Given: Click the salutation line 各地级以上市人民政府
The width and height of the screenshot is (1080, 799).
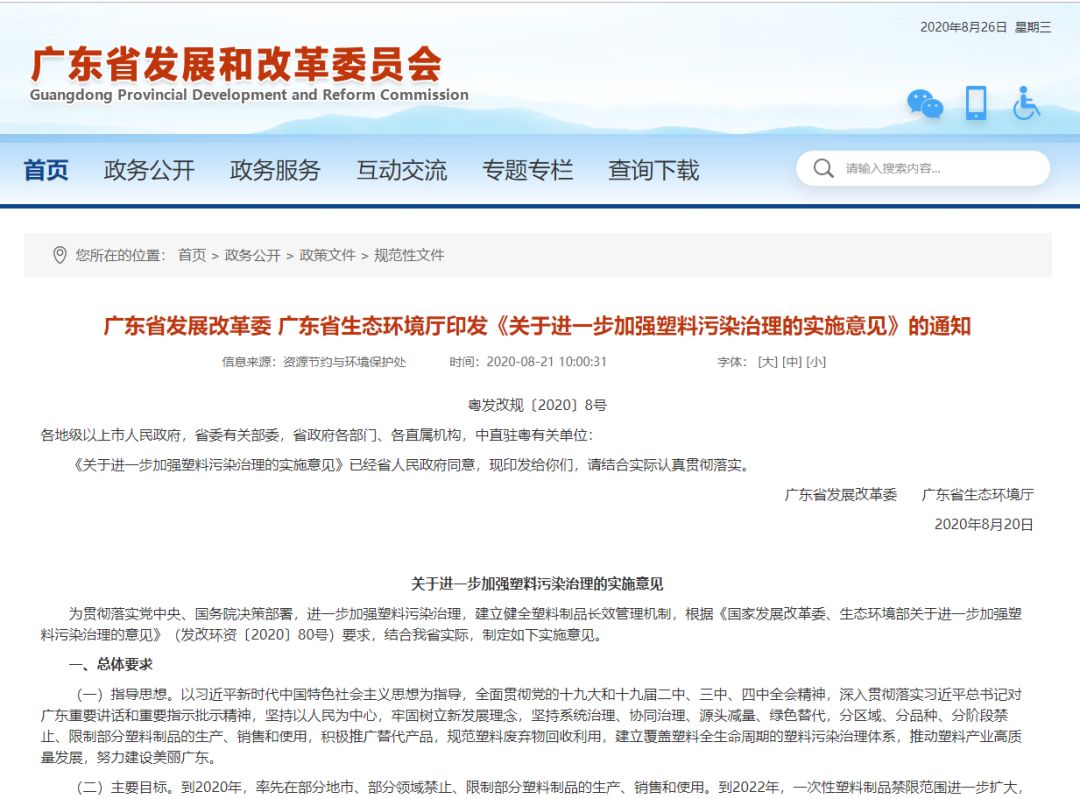Looking at the screenshot, I should (316, 435).
